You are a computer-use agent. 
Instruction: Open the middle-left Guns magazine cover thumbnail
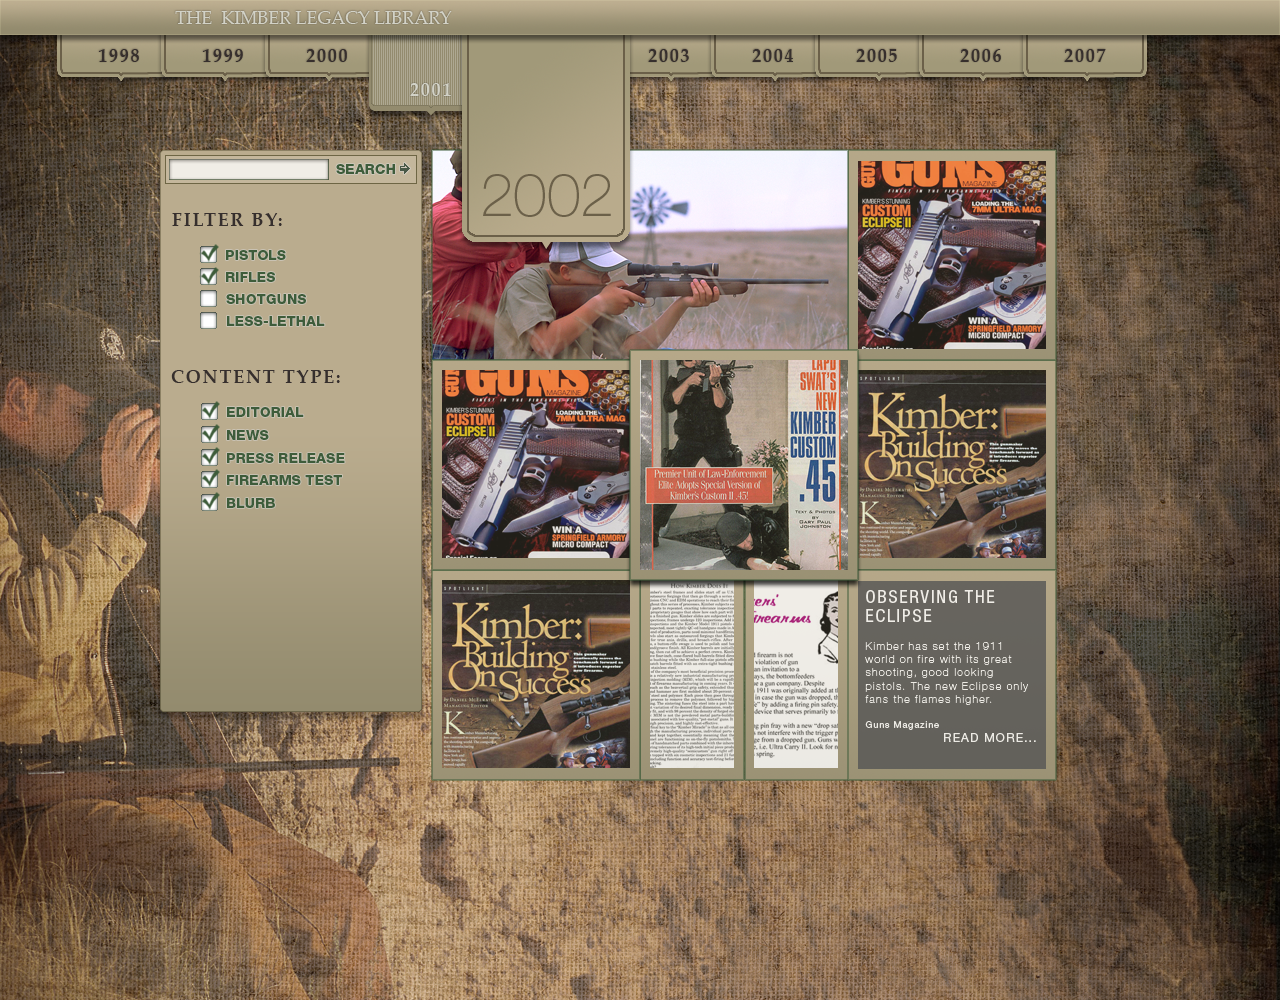[536, 465]
